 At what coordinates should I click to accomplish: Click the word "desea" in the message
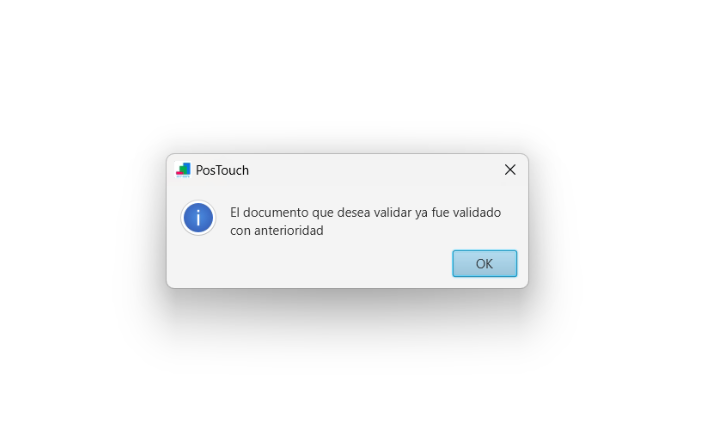353,213
